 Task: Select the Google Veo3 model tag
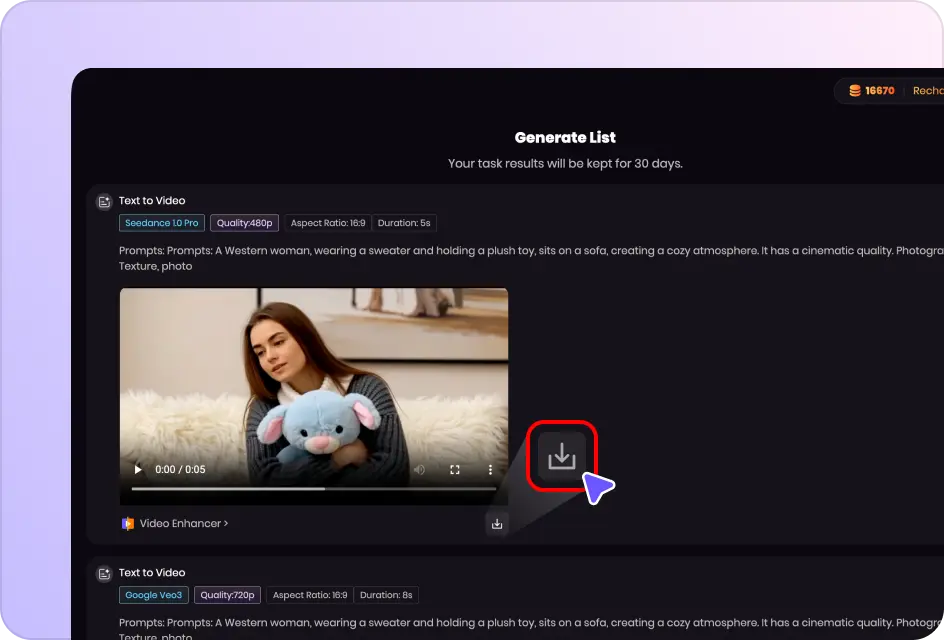click(153, 595)
